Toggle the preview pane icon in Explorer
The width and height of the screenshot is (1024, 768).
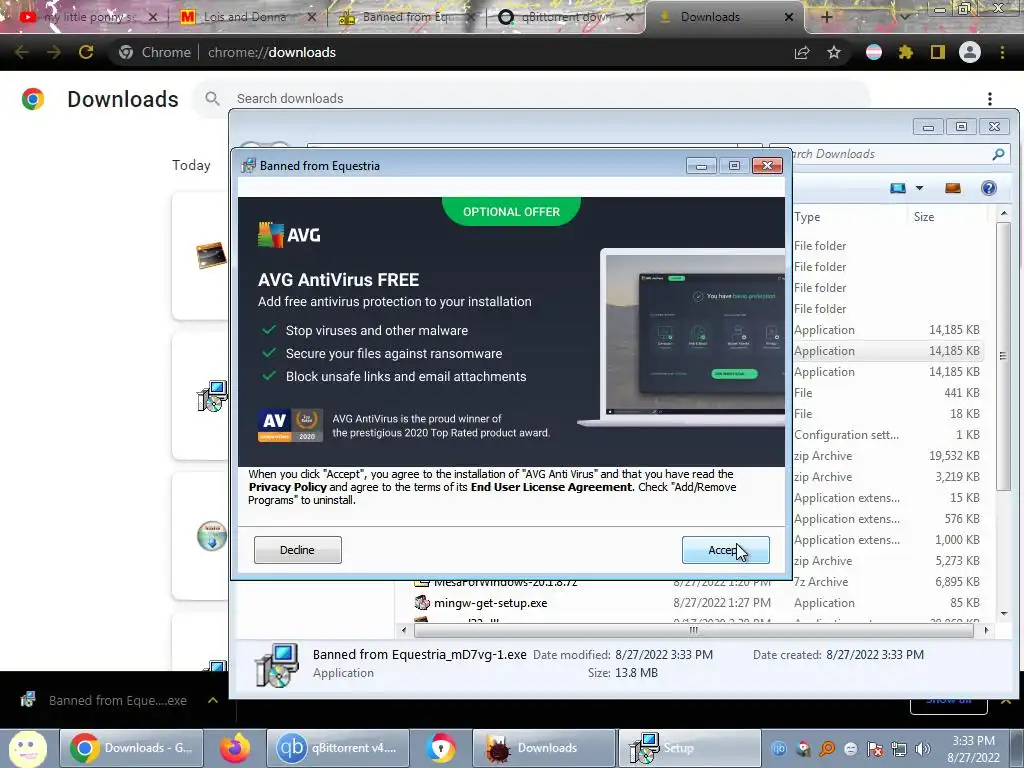(x=953, y=188)
